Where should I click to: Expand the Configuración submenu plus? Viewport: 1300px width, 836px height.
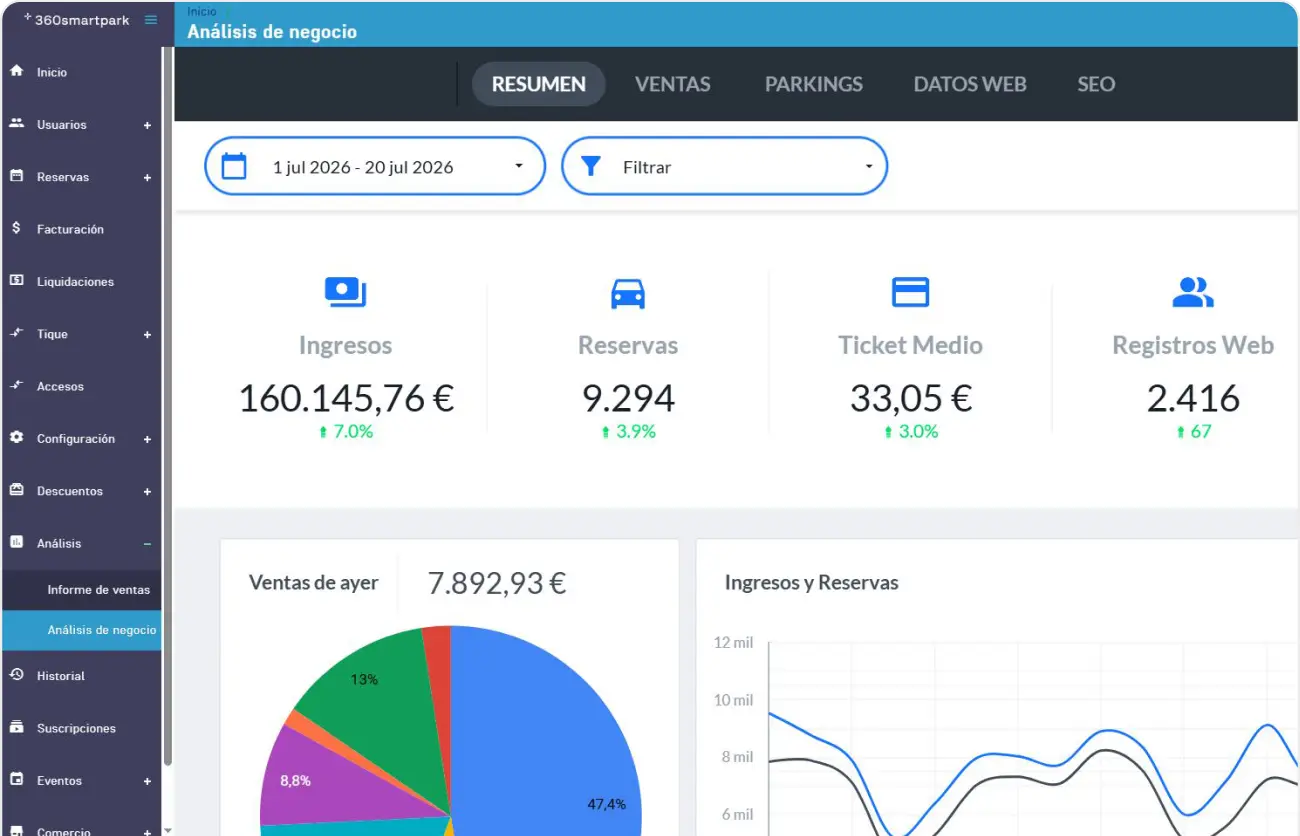147,439
